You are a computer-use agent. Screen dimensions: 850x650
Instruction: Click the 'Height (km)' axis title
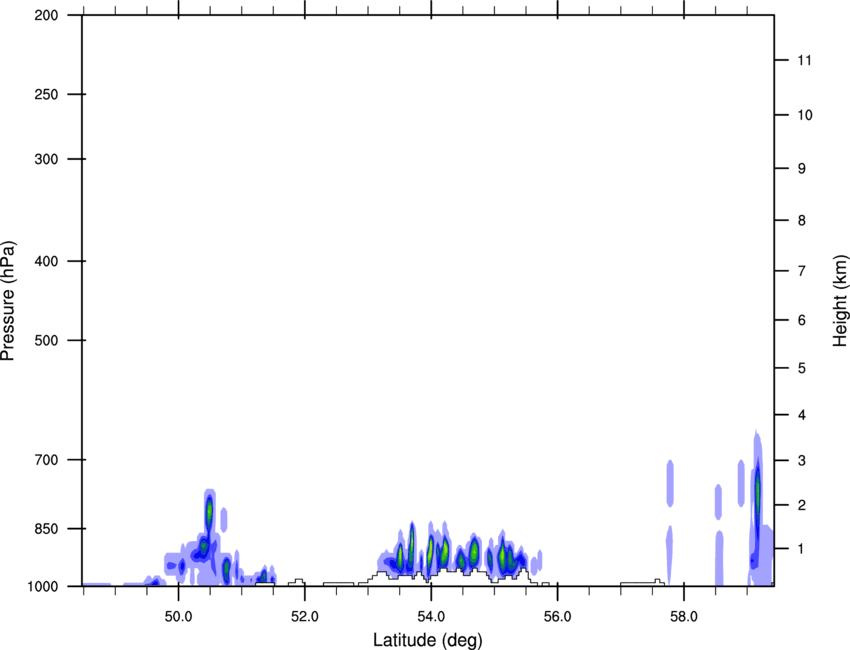coord(840,301)
